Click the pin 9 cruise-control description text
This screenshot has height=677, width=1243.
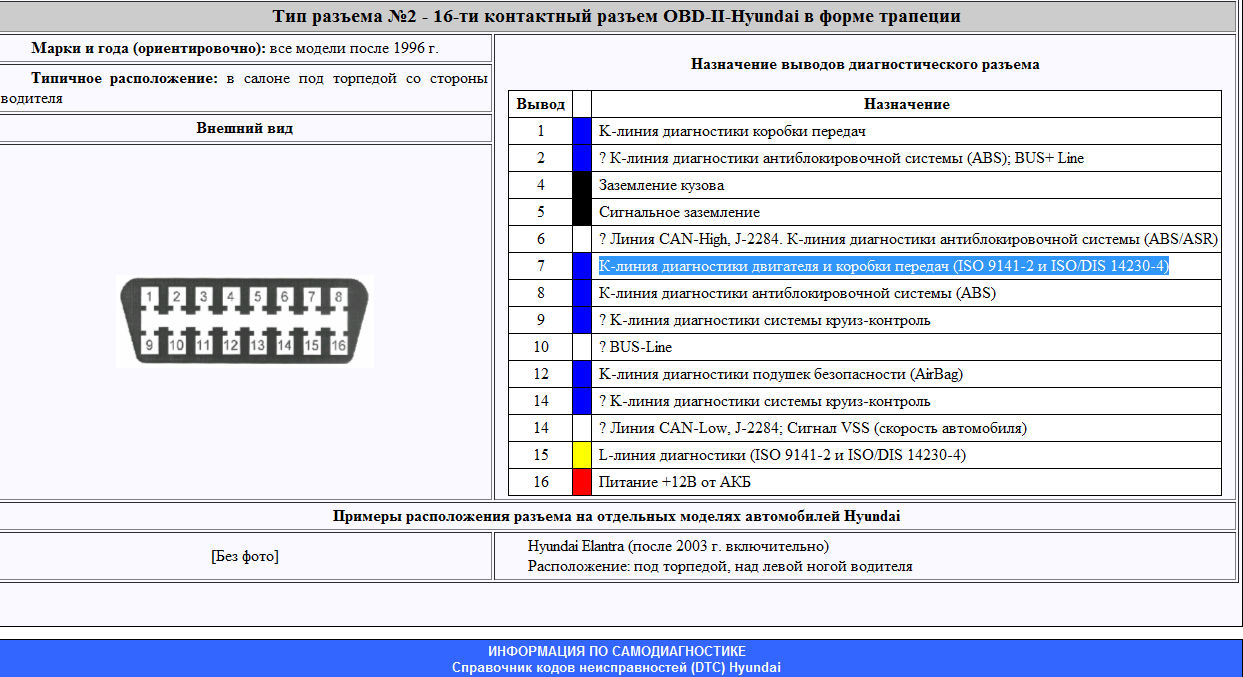pos(765,320)
